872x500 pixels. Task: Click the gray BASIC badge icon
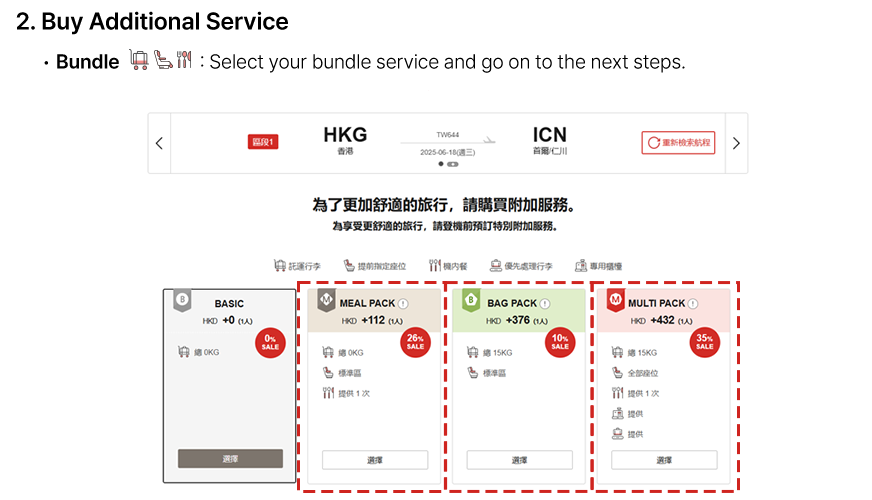point(182,300)
